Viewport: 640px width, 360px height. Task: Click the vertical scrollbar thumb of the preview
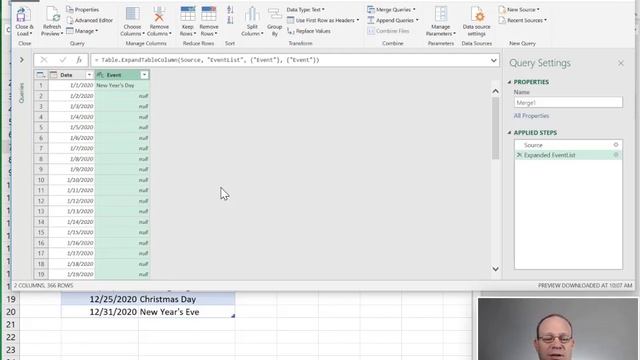495,128
